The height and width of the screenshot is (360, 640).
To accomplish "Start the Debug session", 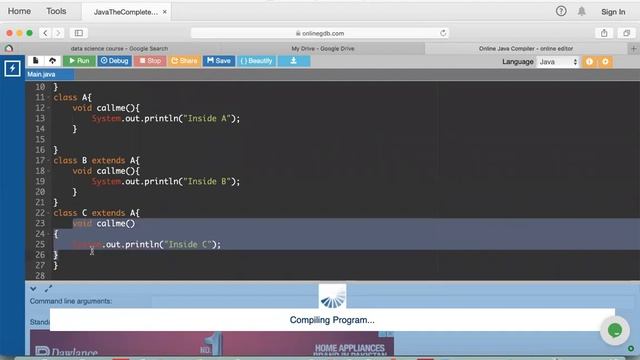I will coord(114,61).
